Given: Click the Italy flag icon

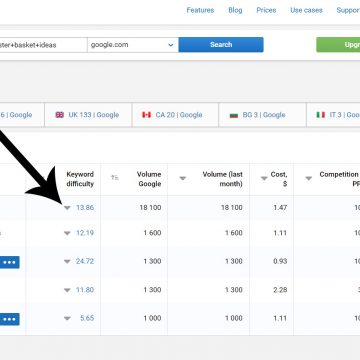Looking at the screenshot, I should pyautogui.click(x=321, y=115).
